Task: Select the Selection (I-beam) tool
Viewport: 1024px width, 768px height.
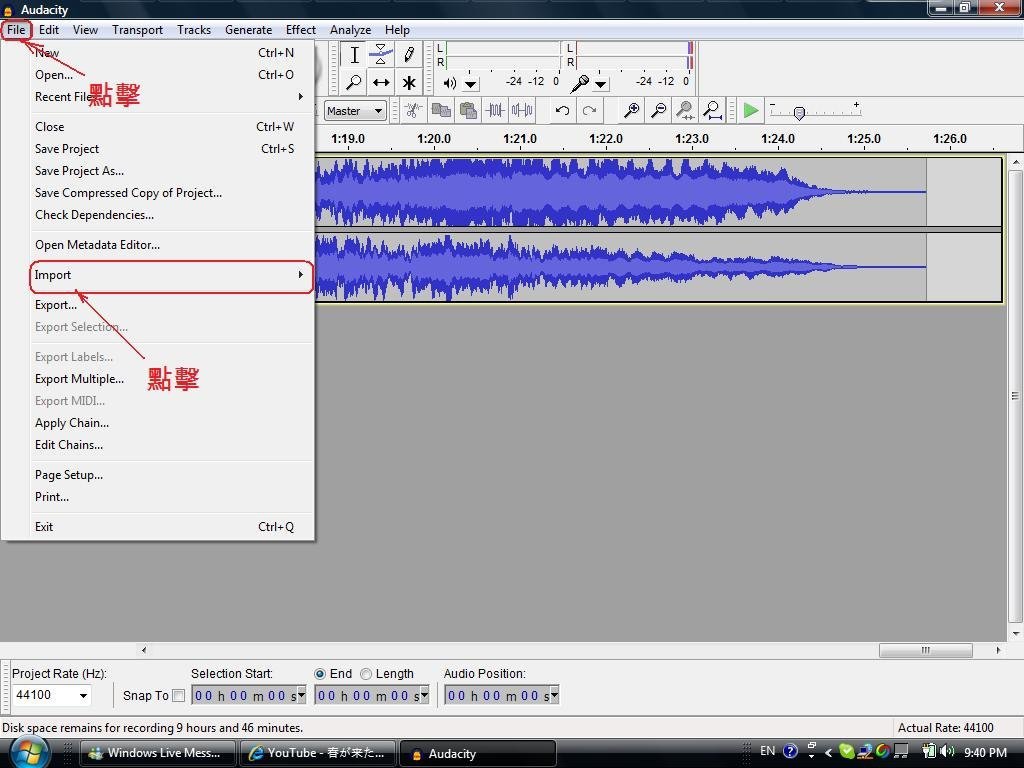Action: coord(354,55)
